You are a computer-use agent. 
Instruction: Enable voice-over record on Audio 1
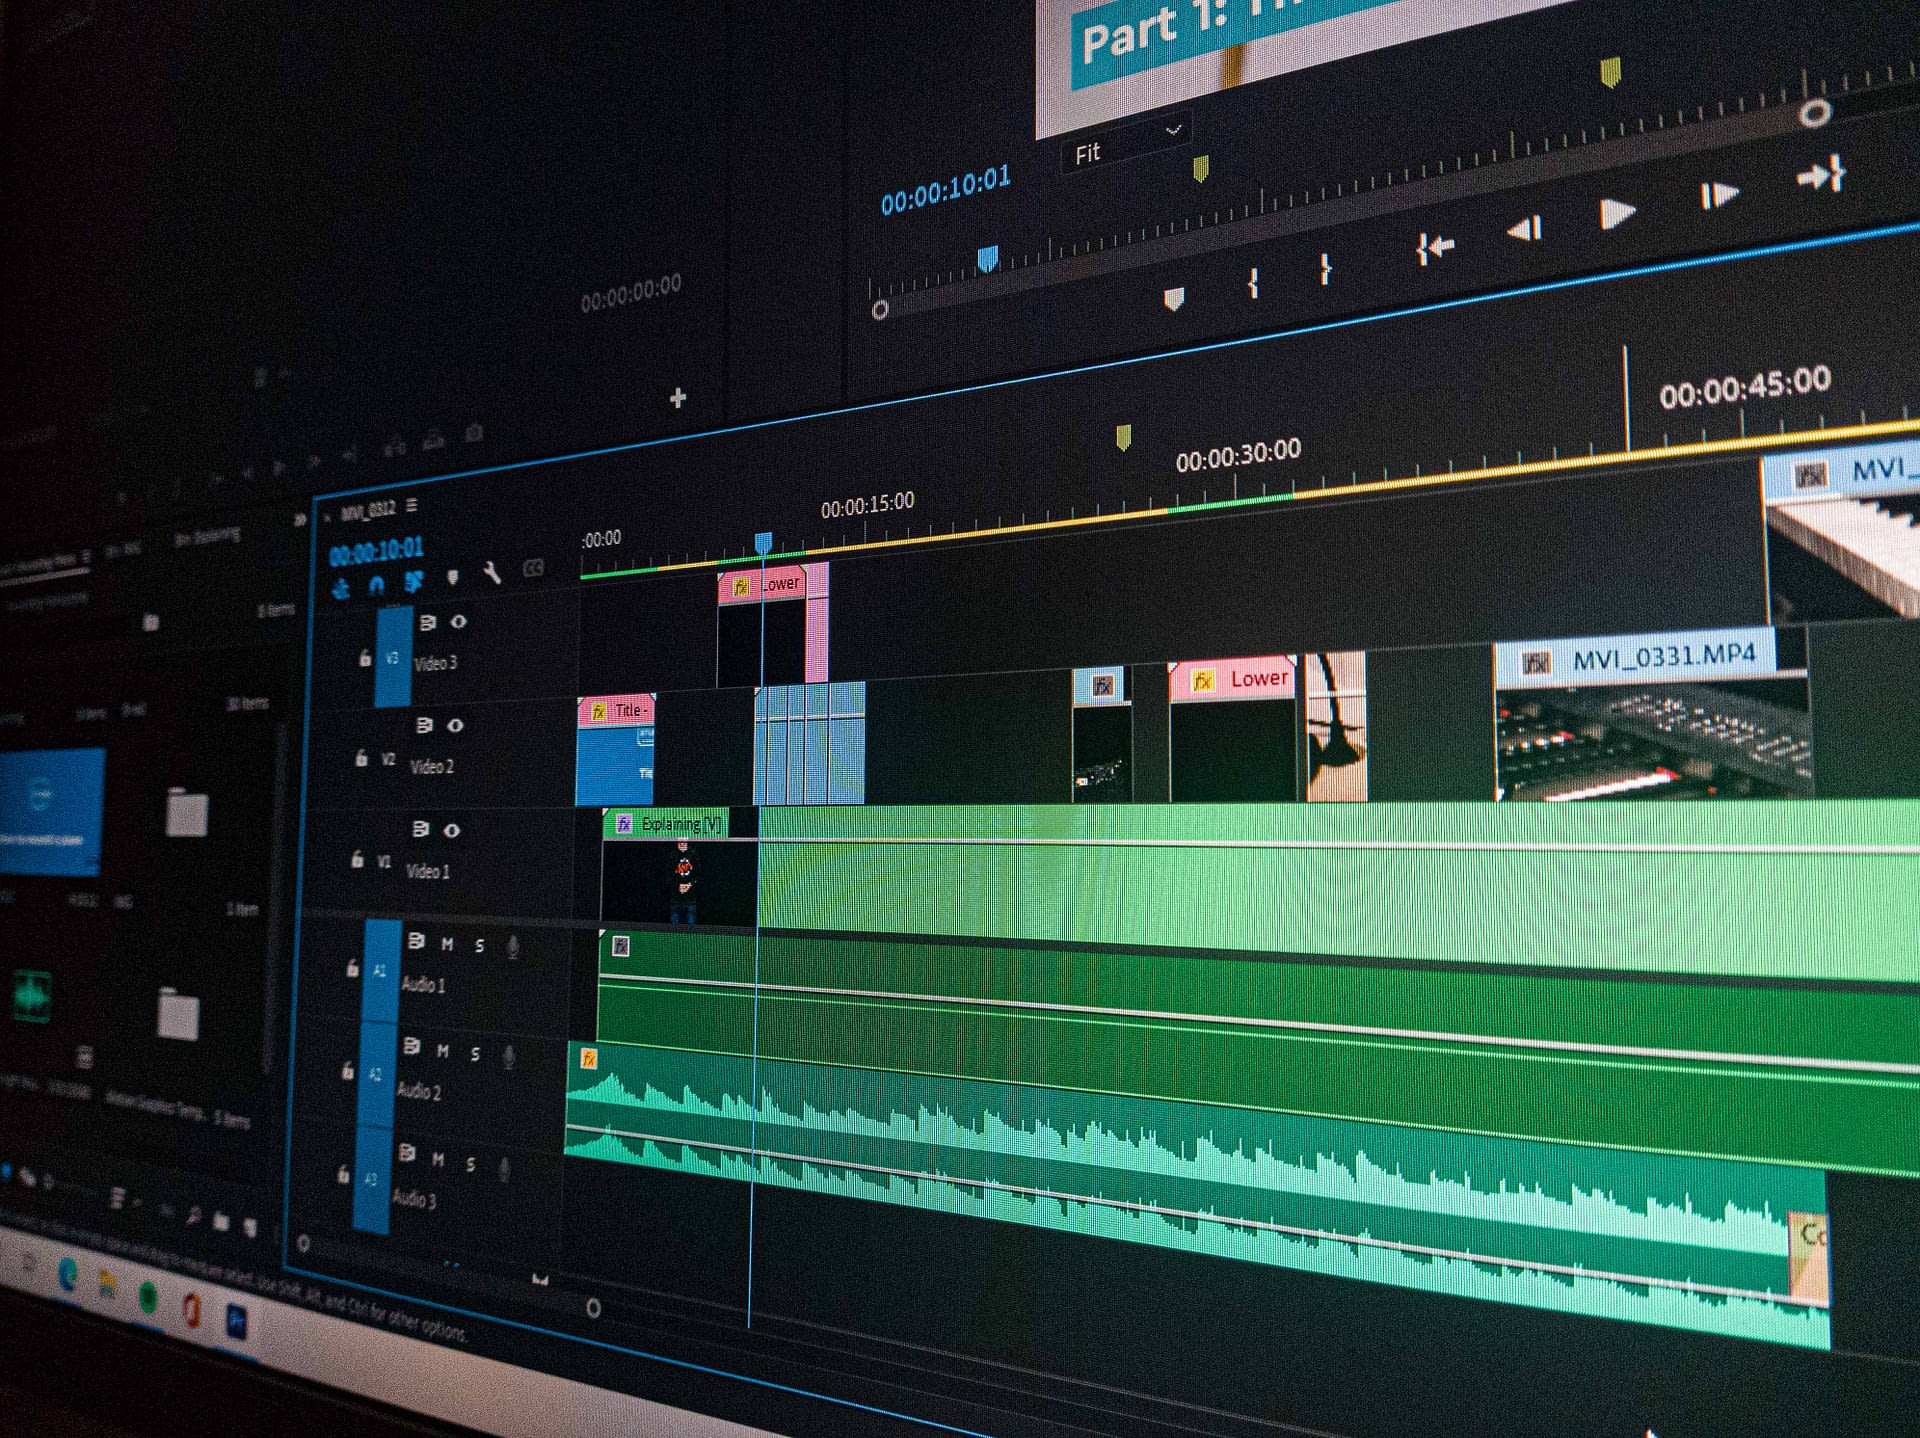513,946
